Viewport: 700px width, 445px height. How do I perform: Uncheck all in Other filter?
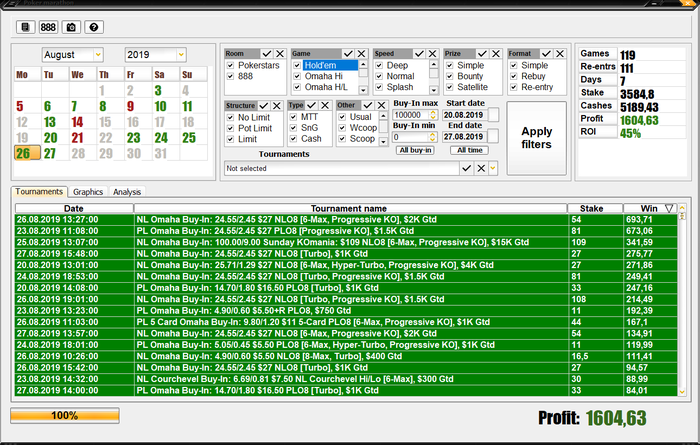tap(381, 105)
